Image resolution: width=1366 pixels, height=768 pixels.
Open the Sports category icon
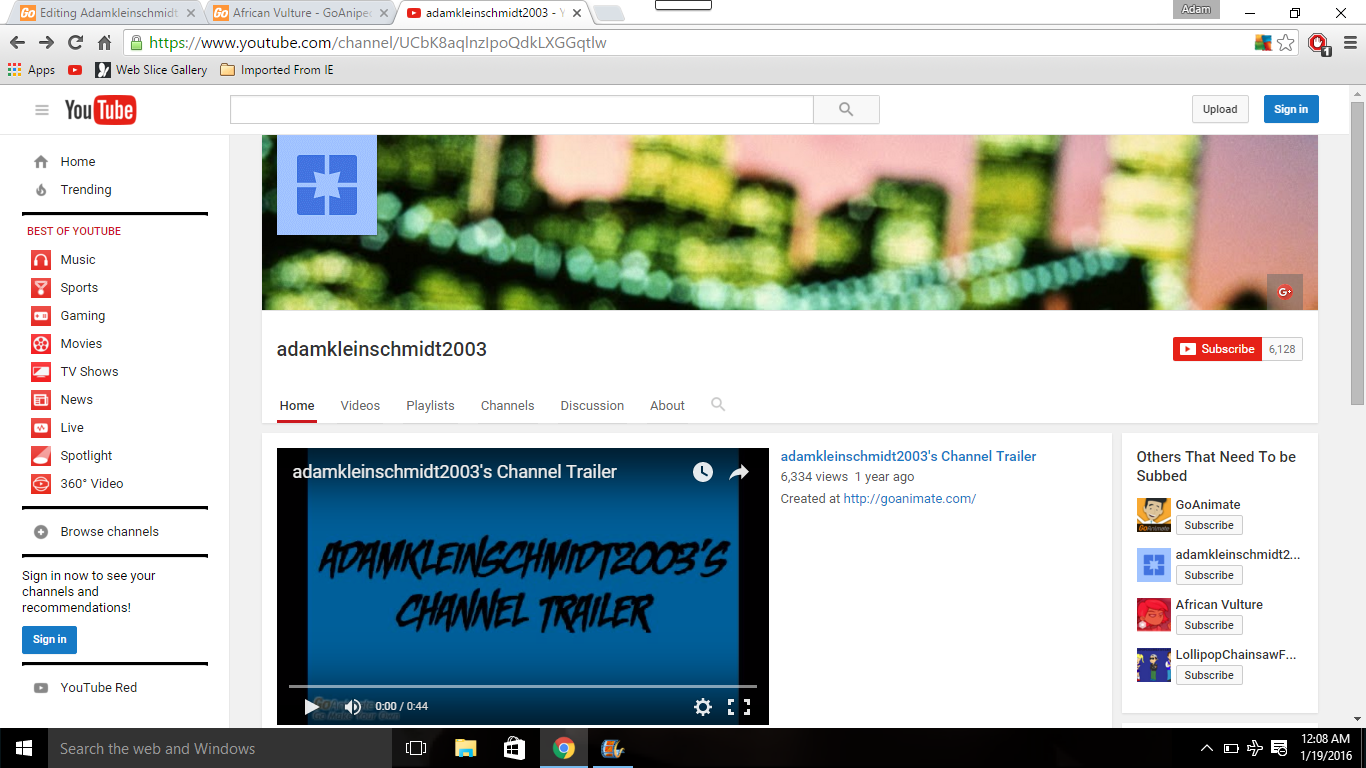pyautogui.click(x=41, y=288)
